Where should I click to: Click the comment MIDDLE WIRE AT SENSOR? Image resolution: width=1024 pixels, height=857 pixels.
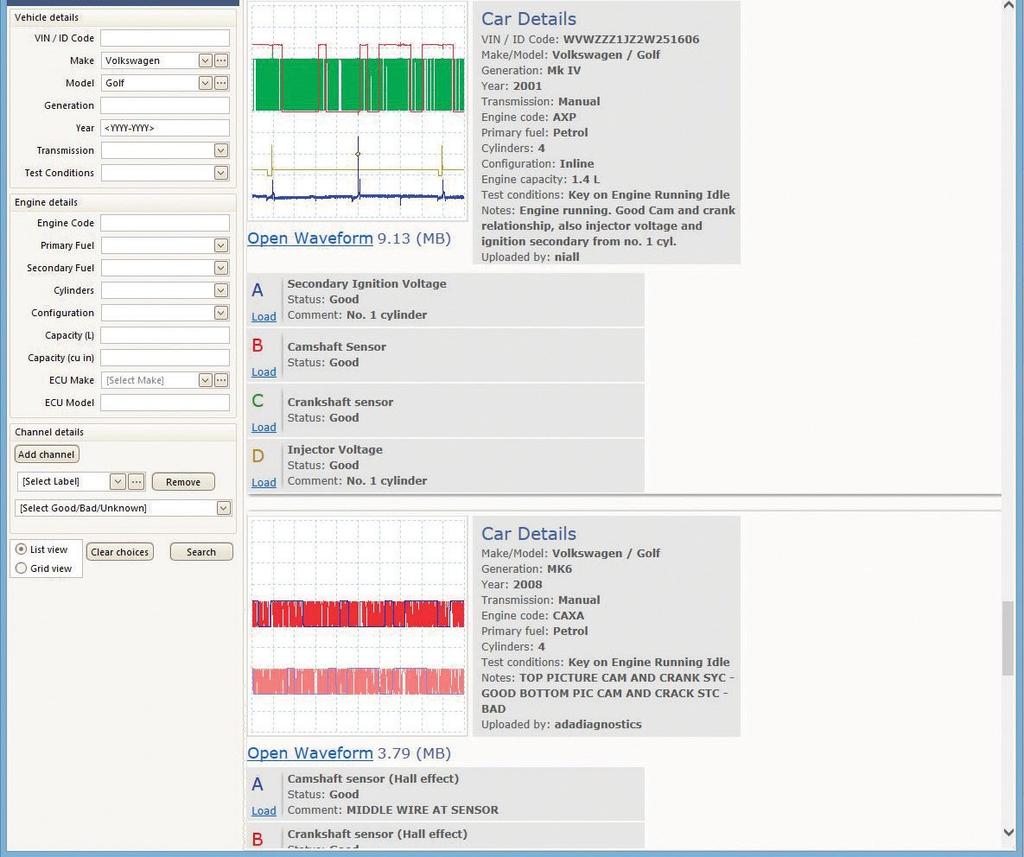point(422,810)
